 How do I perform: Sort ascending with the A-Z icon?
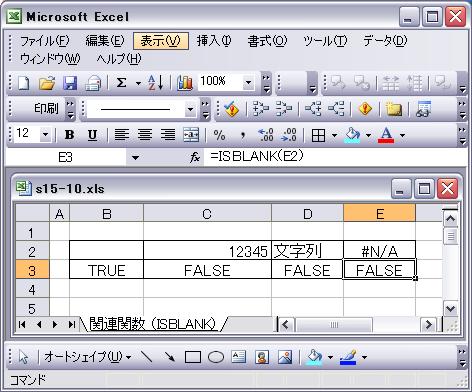tap(155, 82)
